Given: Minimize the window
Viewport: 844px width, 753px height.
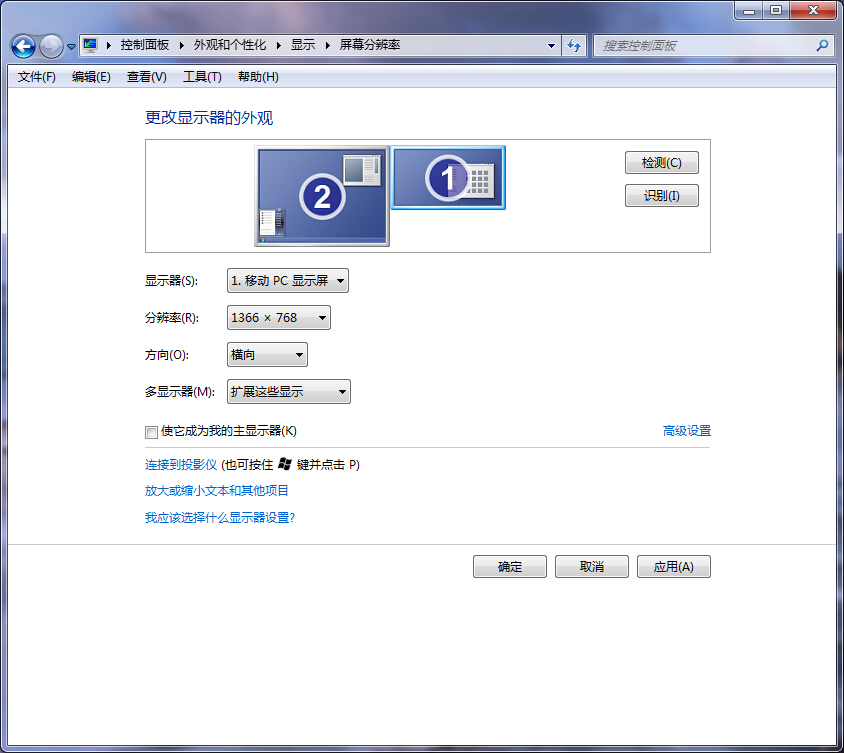Looking at the screenshot, I should tap(749, 10).
